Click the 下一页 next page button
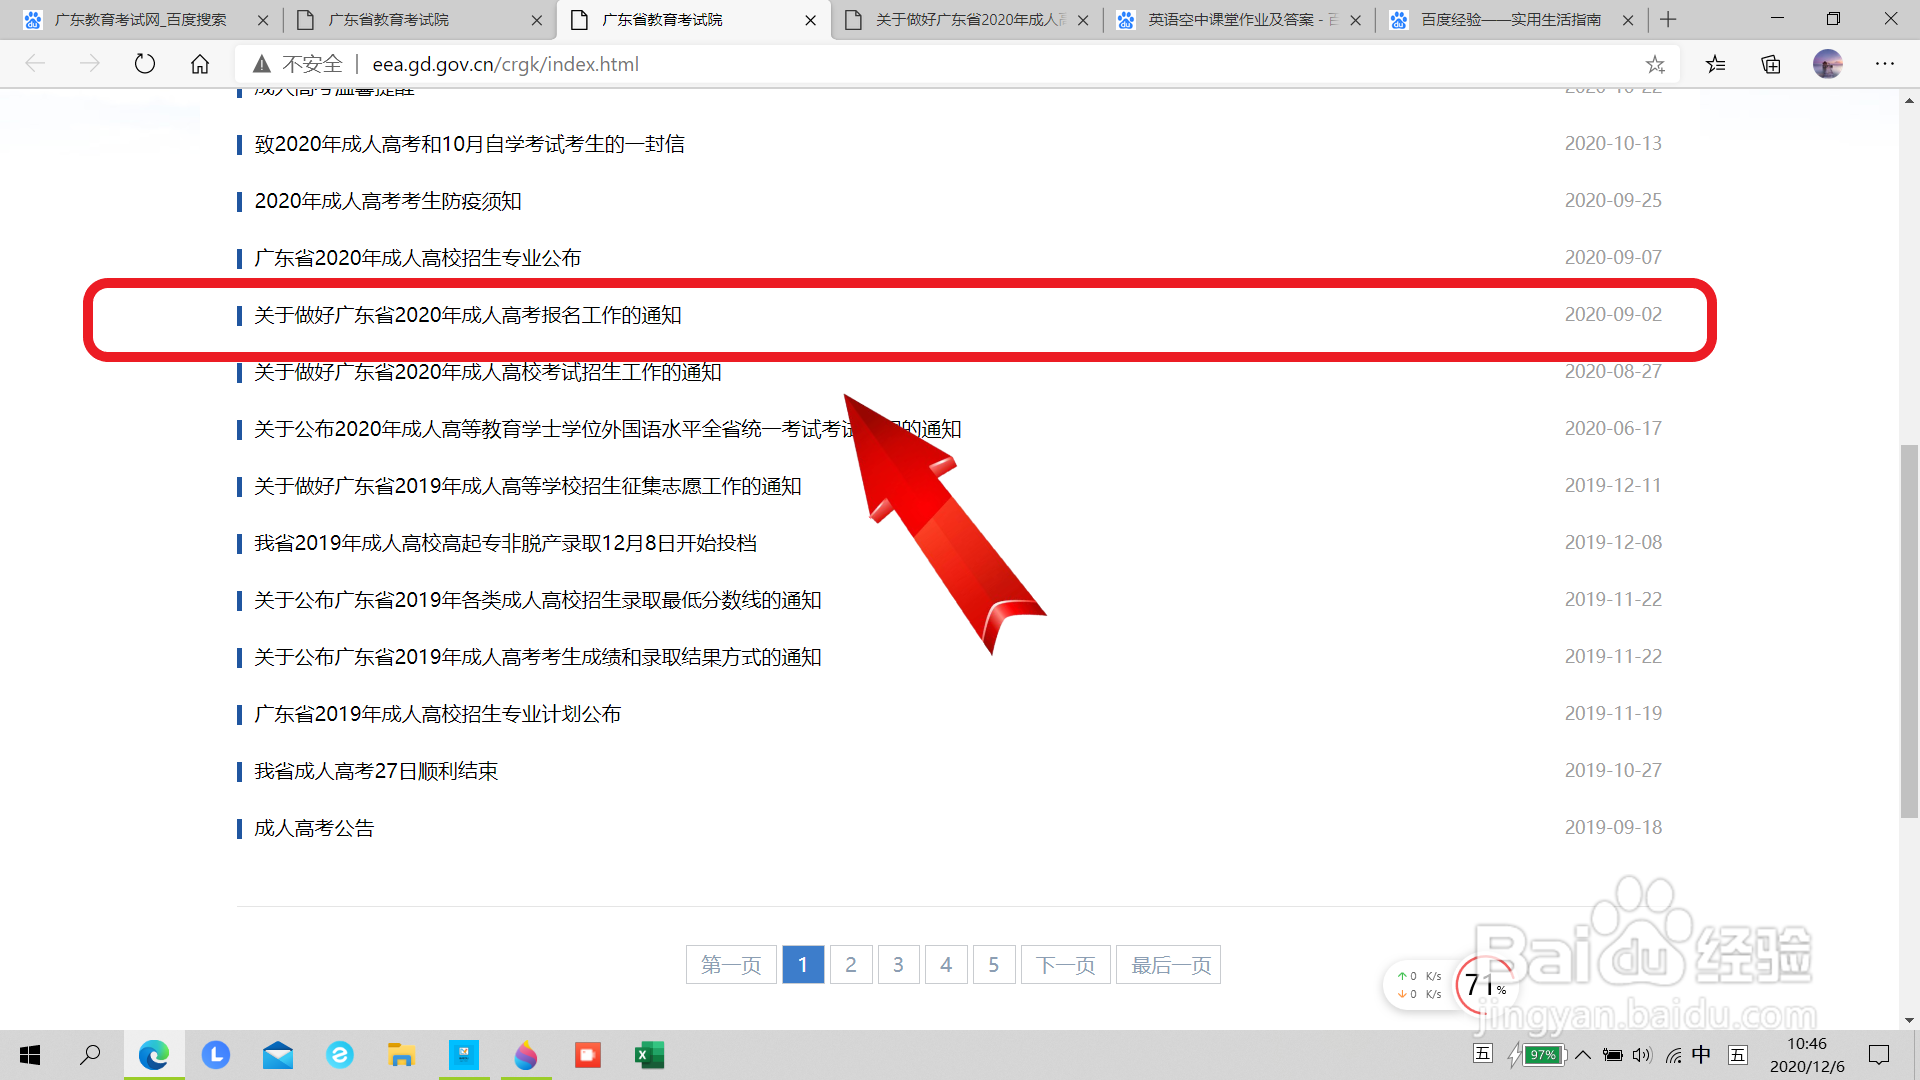 coord(1065,965)
